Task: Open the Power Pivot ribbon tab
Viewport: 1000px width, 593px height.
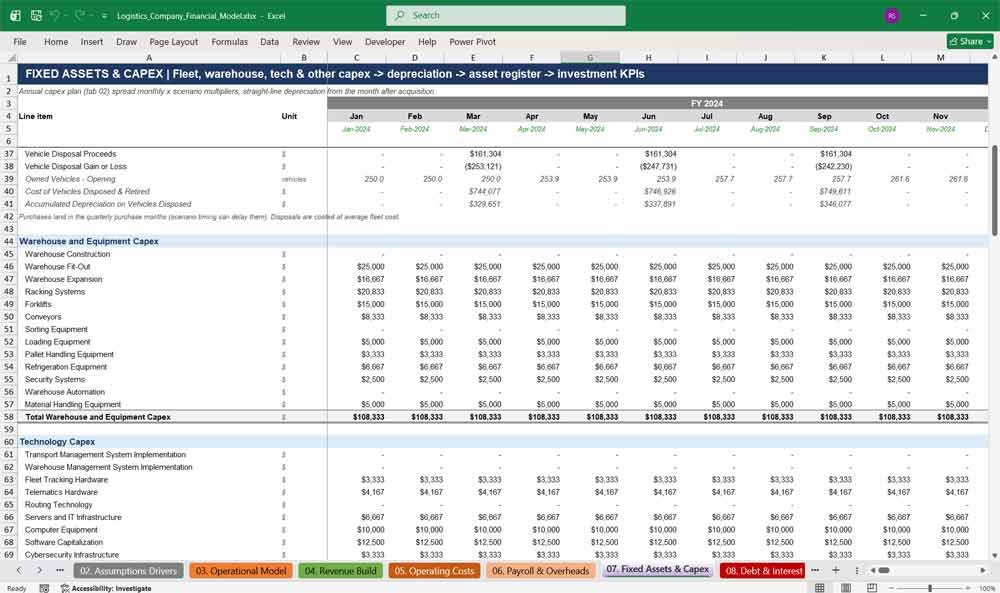Action: [x=473, y=41]
